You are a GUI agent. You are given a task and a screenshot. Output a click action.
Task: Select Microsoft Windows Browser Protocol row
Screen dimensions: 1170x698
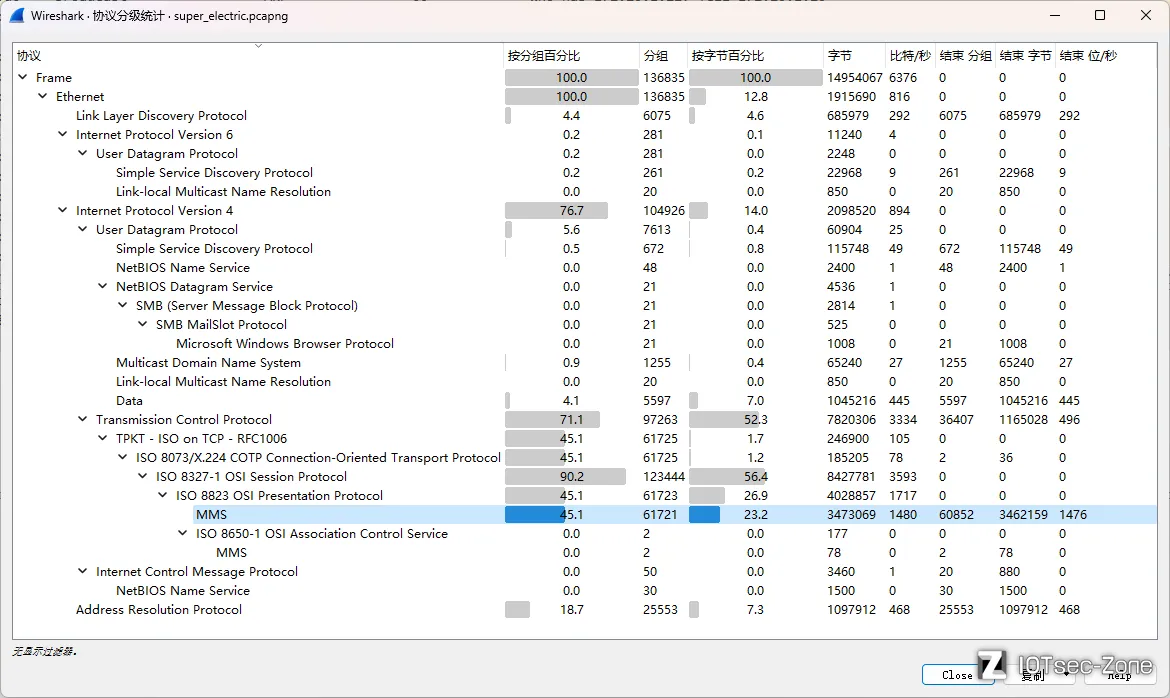click(585, 343)
